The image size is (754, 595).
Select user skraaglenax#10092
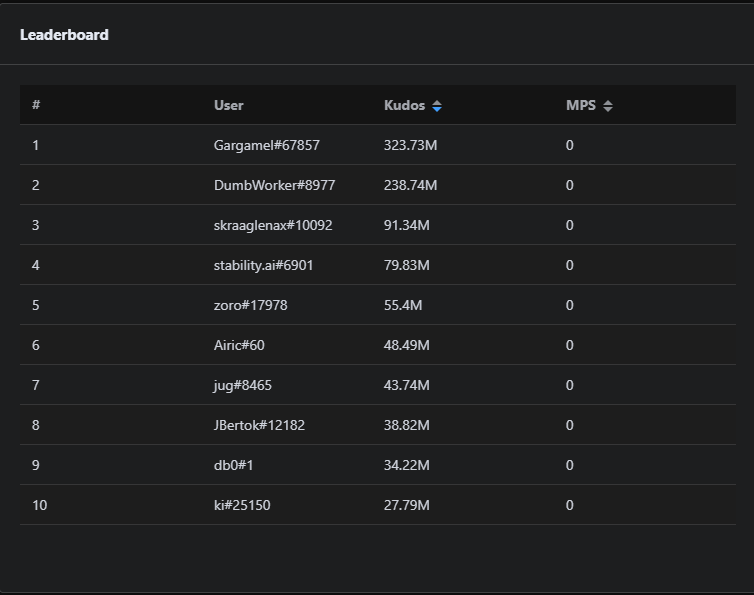(273, 225)
